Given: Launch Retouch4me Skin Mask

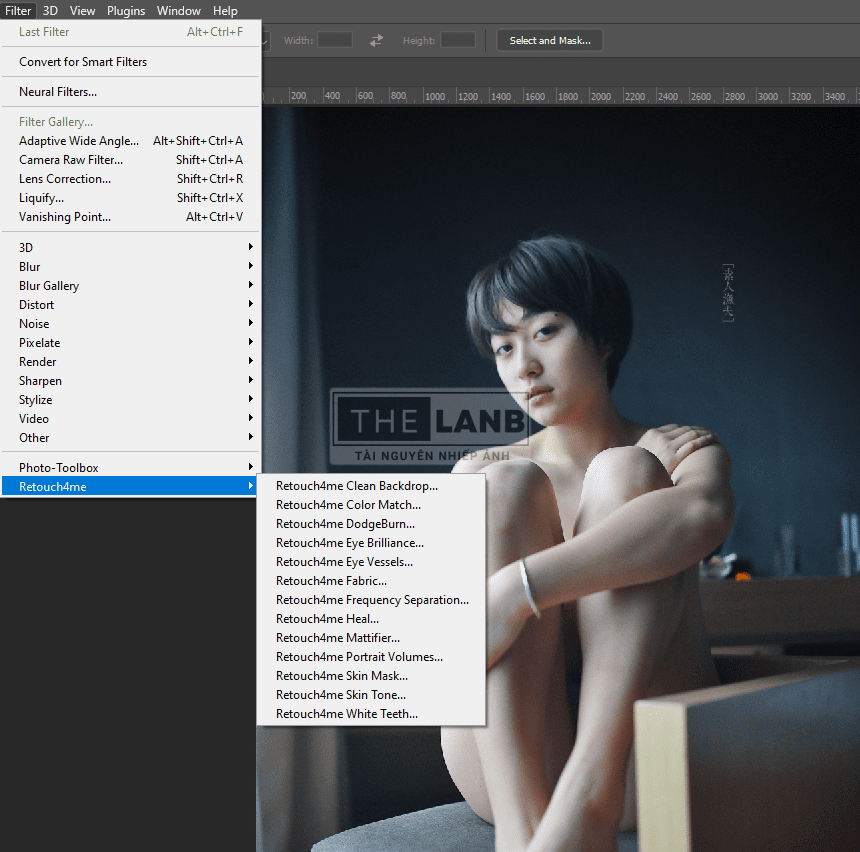Looking at the screenshot, I should (371, 676).
